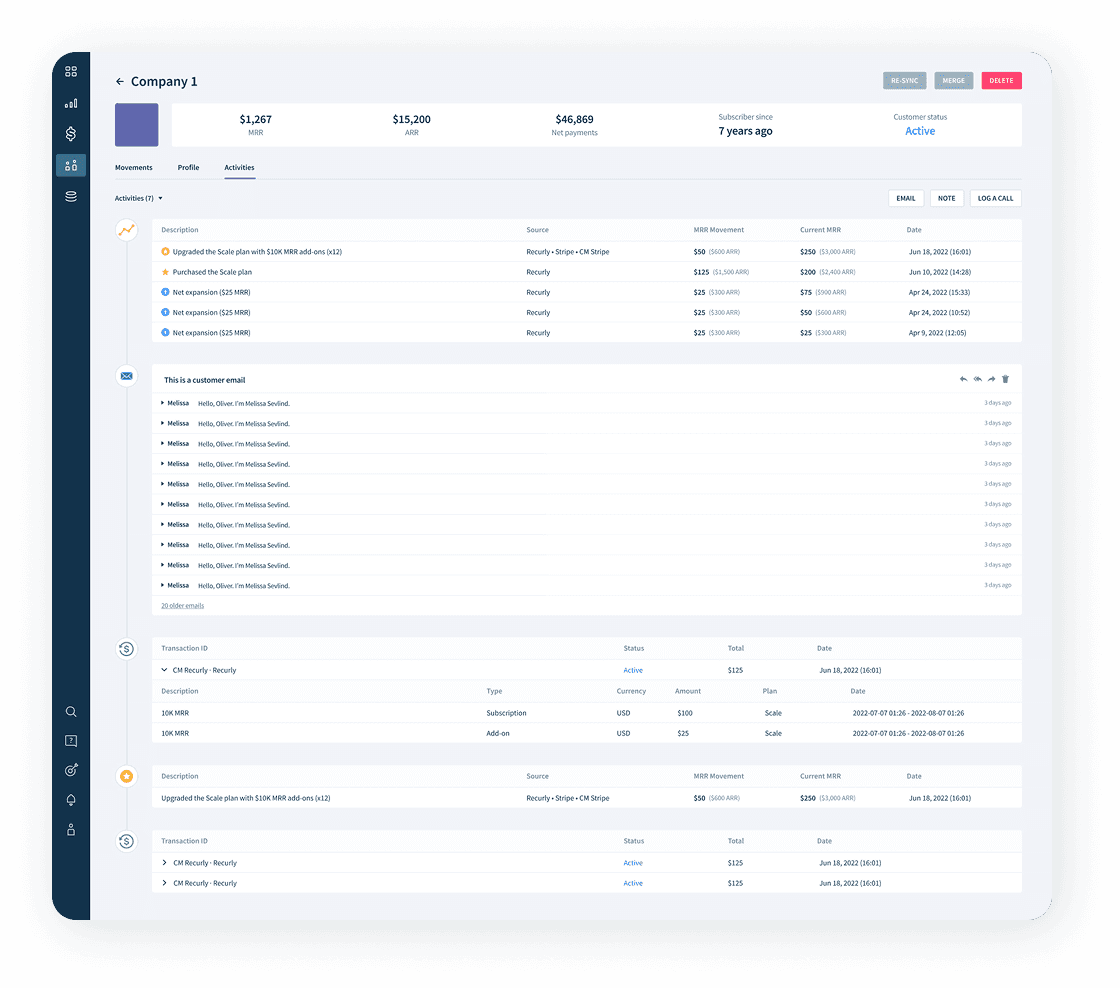Open the help question mark icon in sidebar

71,741
